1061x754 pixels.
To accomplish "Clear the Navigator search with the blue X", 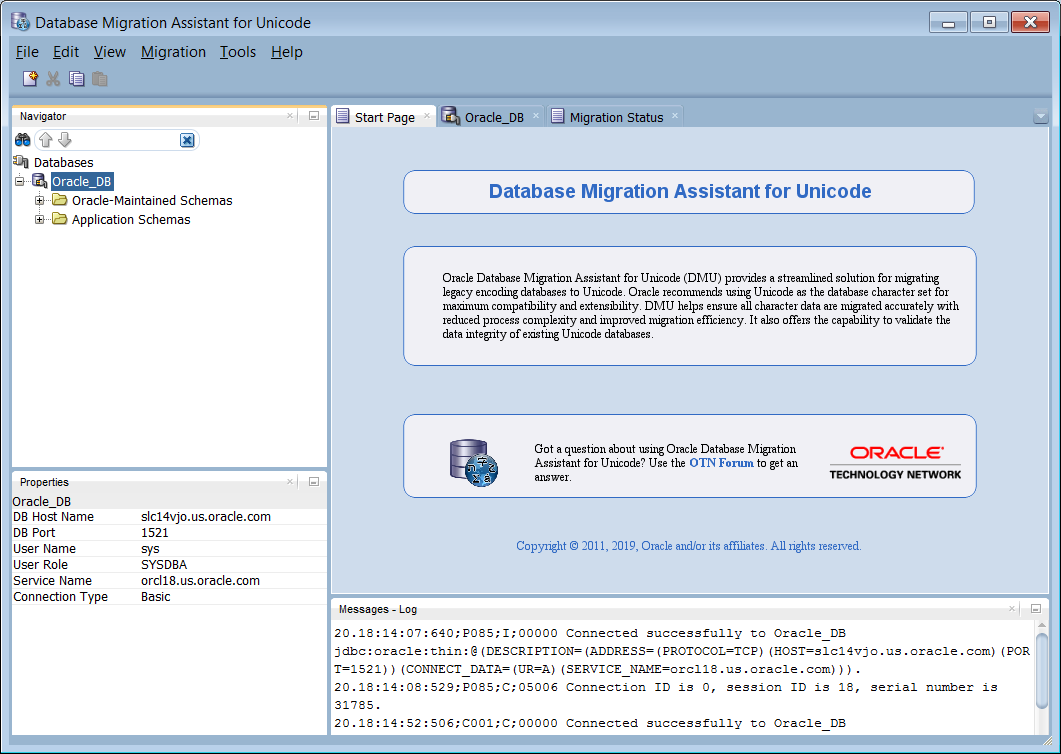I will click(187, 140).
